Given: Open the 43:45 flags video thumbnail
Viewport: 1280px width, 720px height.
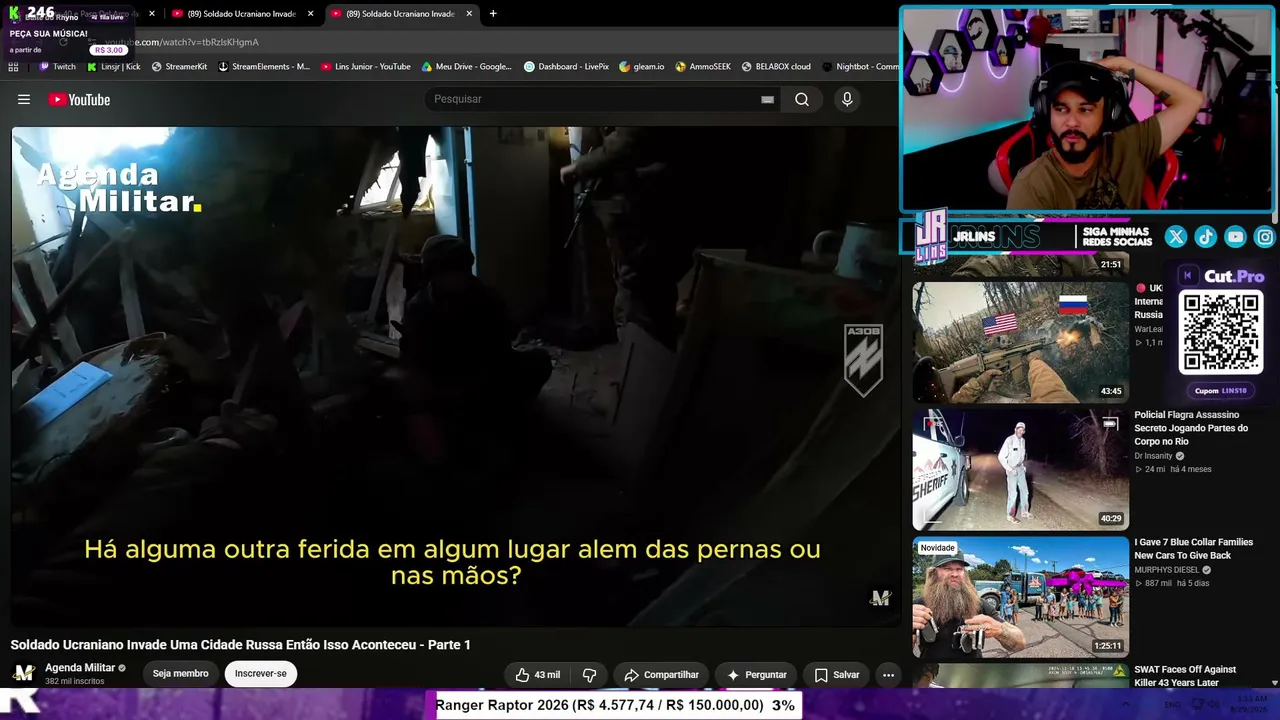Looking at the screenshot, I should pos(1020,342).
